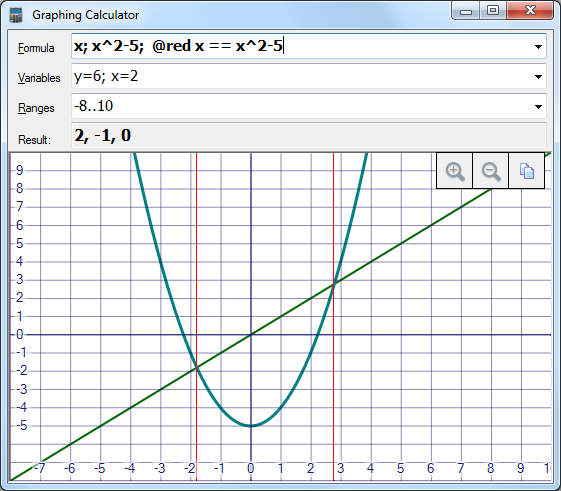561x491 pixels.
Task: Click the parabola vertex at y=-5
Action: tap(251, 426)
